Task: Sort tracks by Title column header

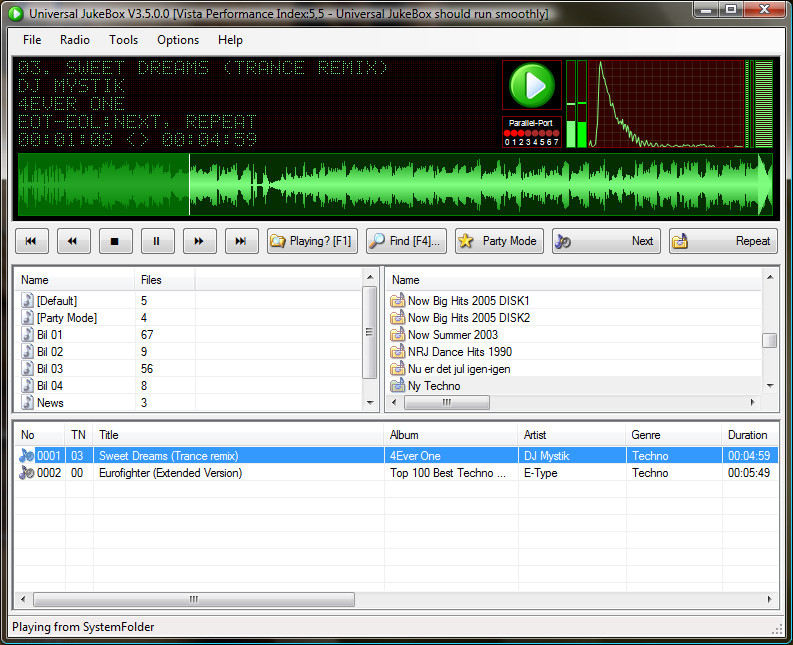Action: (239, 435)
